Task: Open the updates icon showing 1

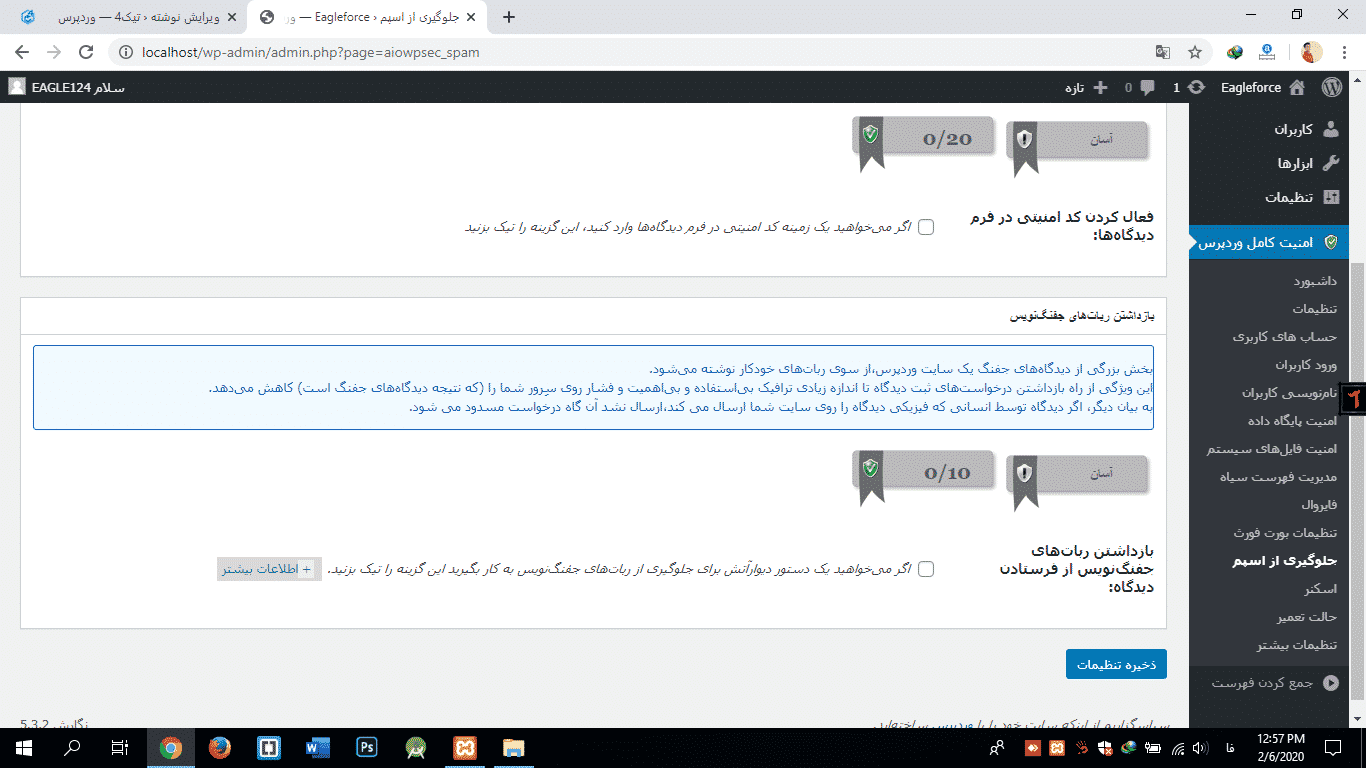Action: coord(1188,87)
